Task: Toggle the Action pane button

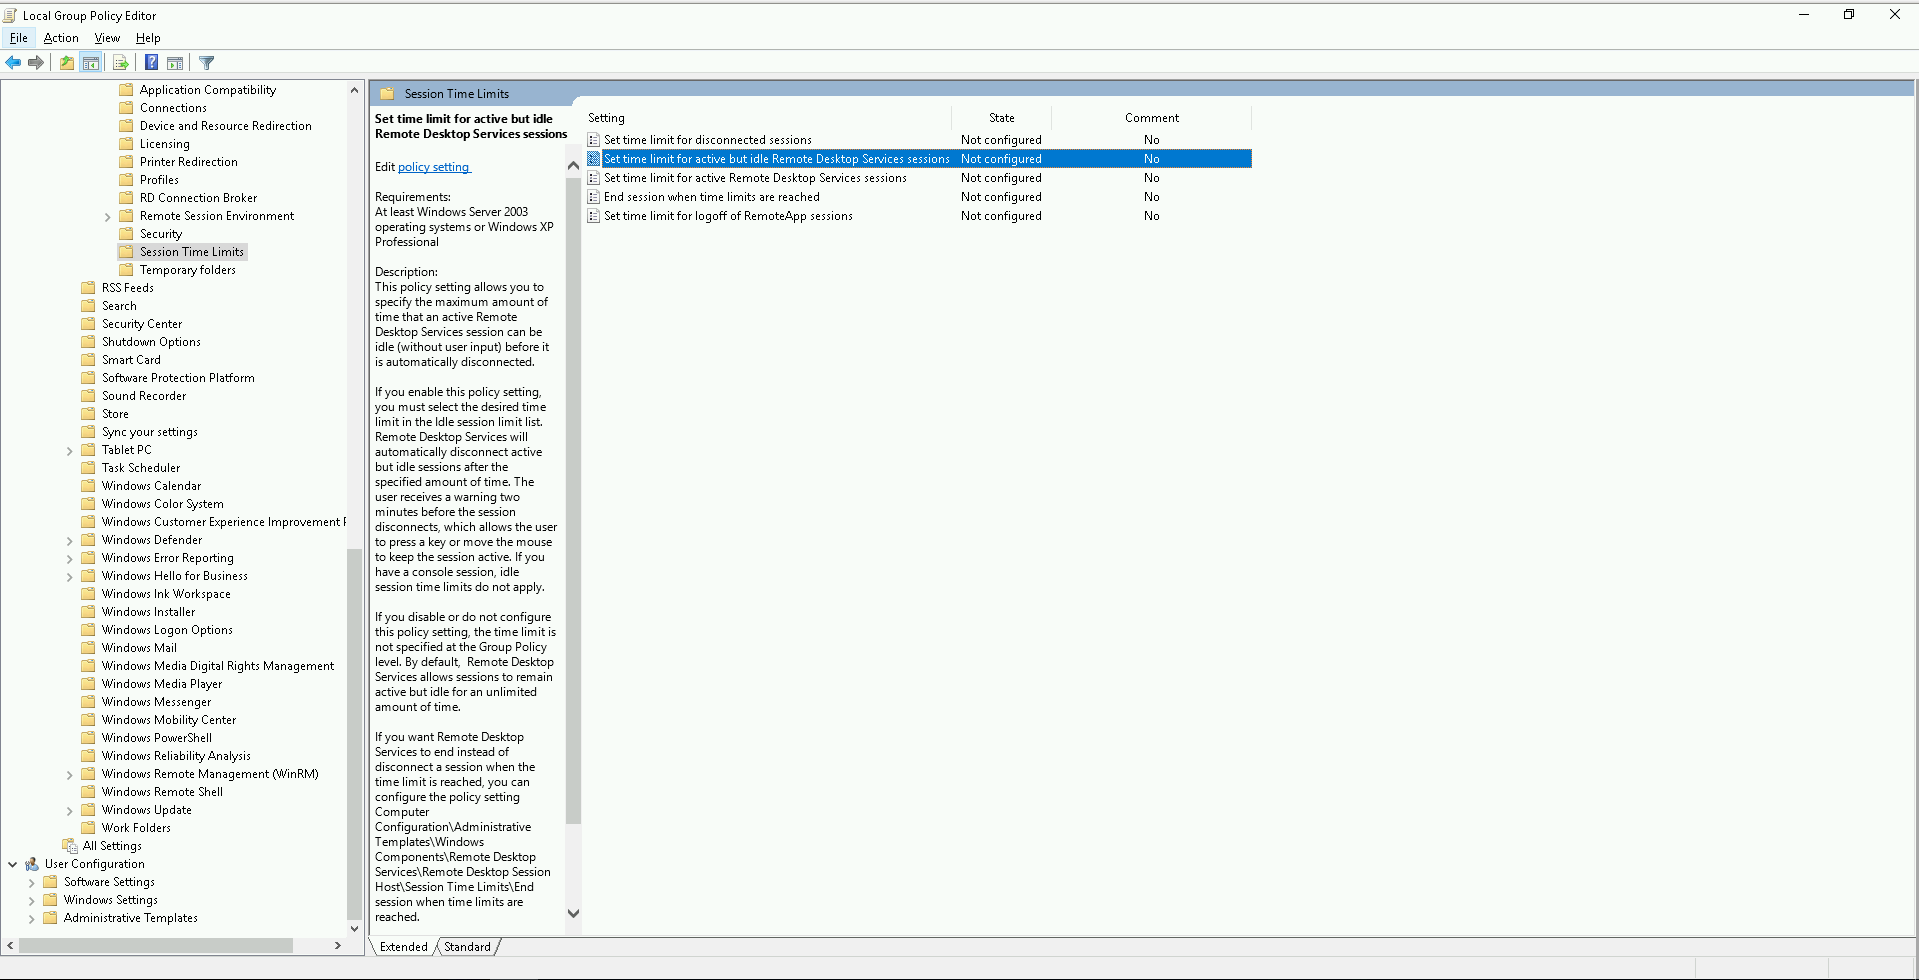Action: [x=175, y=63]
